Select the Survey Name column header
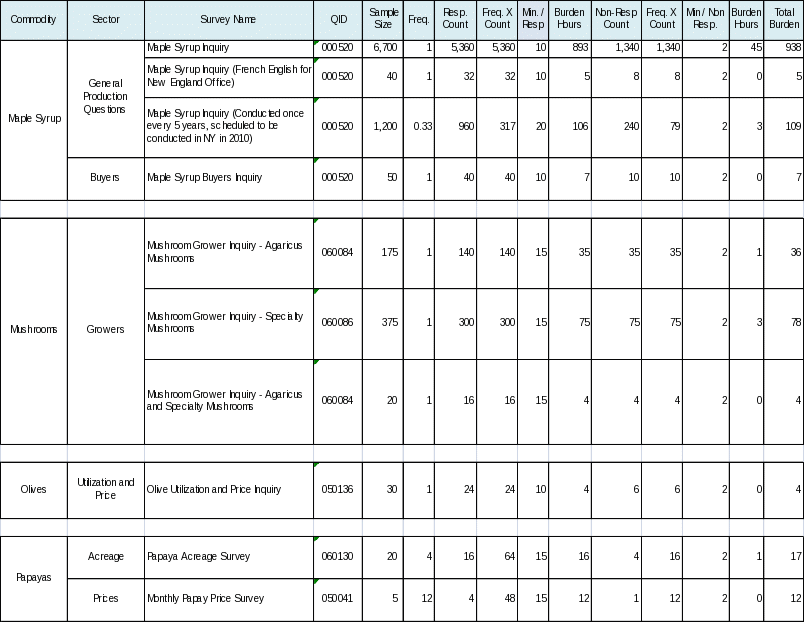 point(229,20)
